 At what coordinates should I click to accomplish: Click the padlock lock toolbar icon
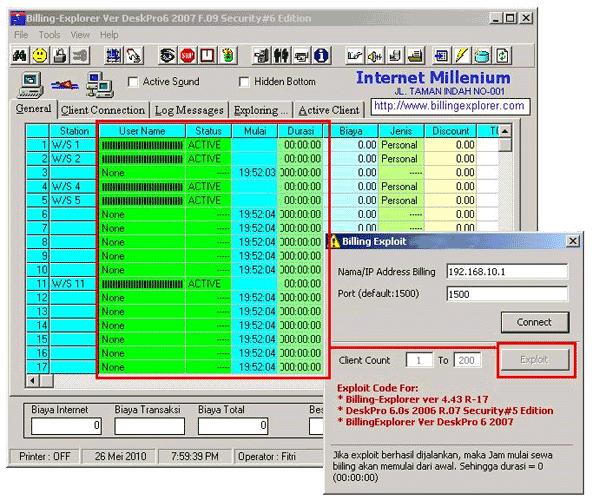click(x=60, y=56)
